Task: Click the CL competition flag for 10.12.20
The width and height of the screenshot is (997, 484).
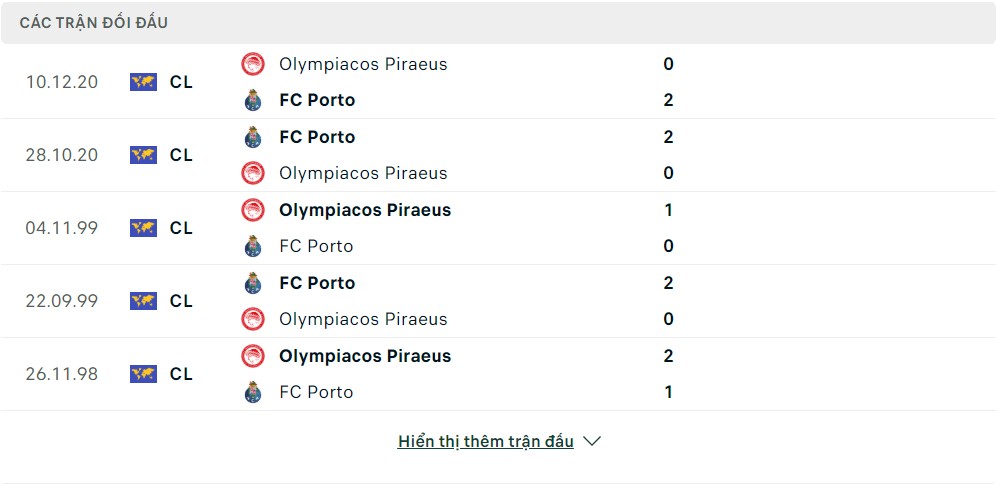Action: [144, 82]
